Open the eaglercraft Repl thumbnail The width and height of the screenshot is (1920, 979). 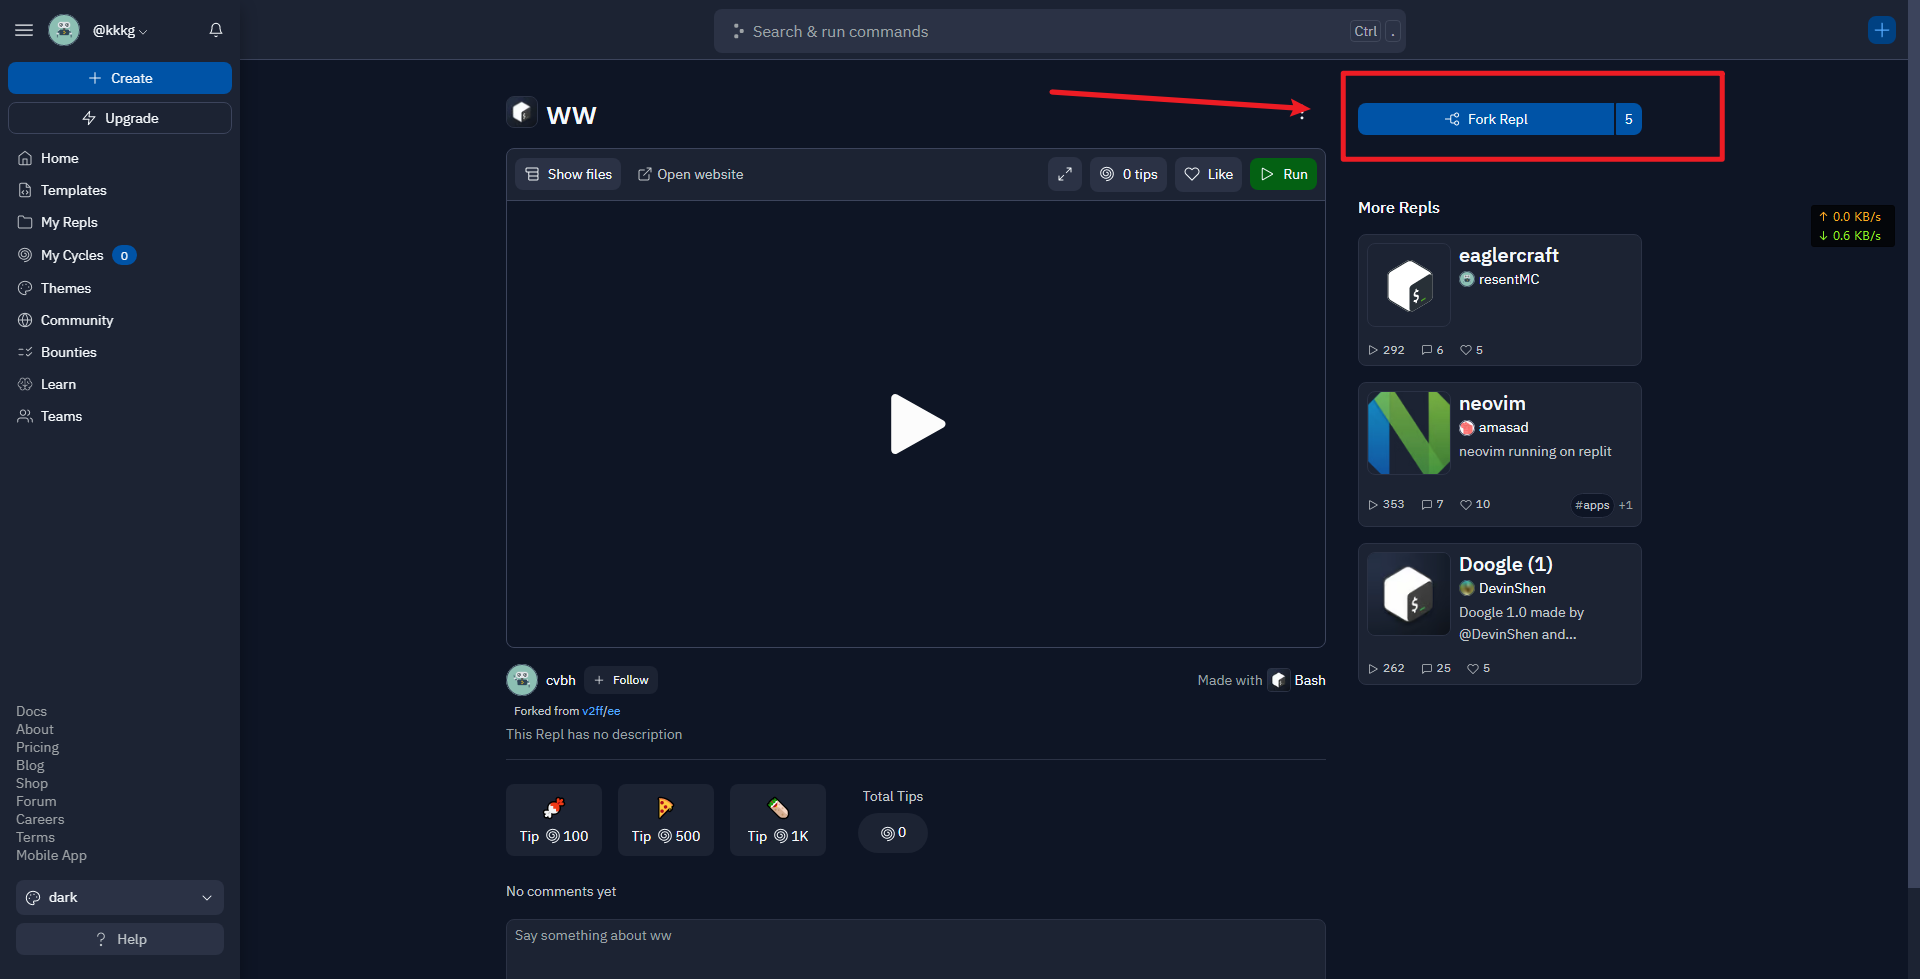point(1408,285)
